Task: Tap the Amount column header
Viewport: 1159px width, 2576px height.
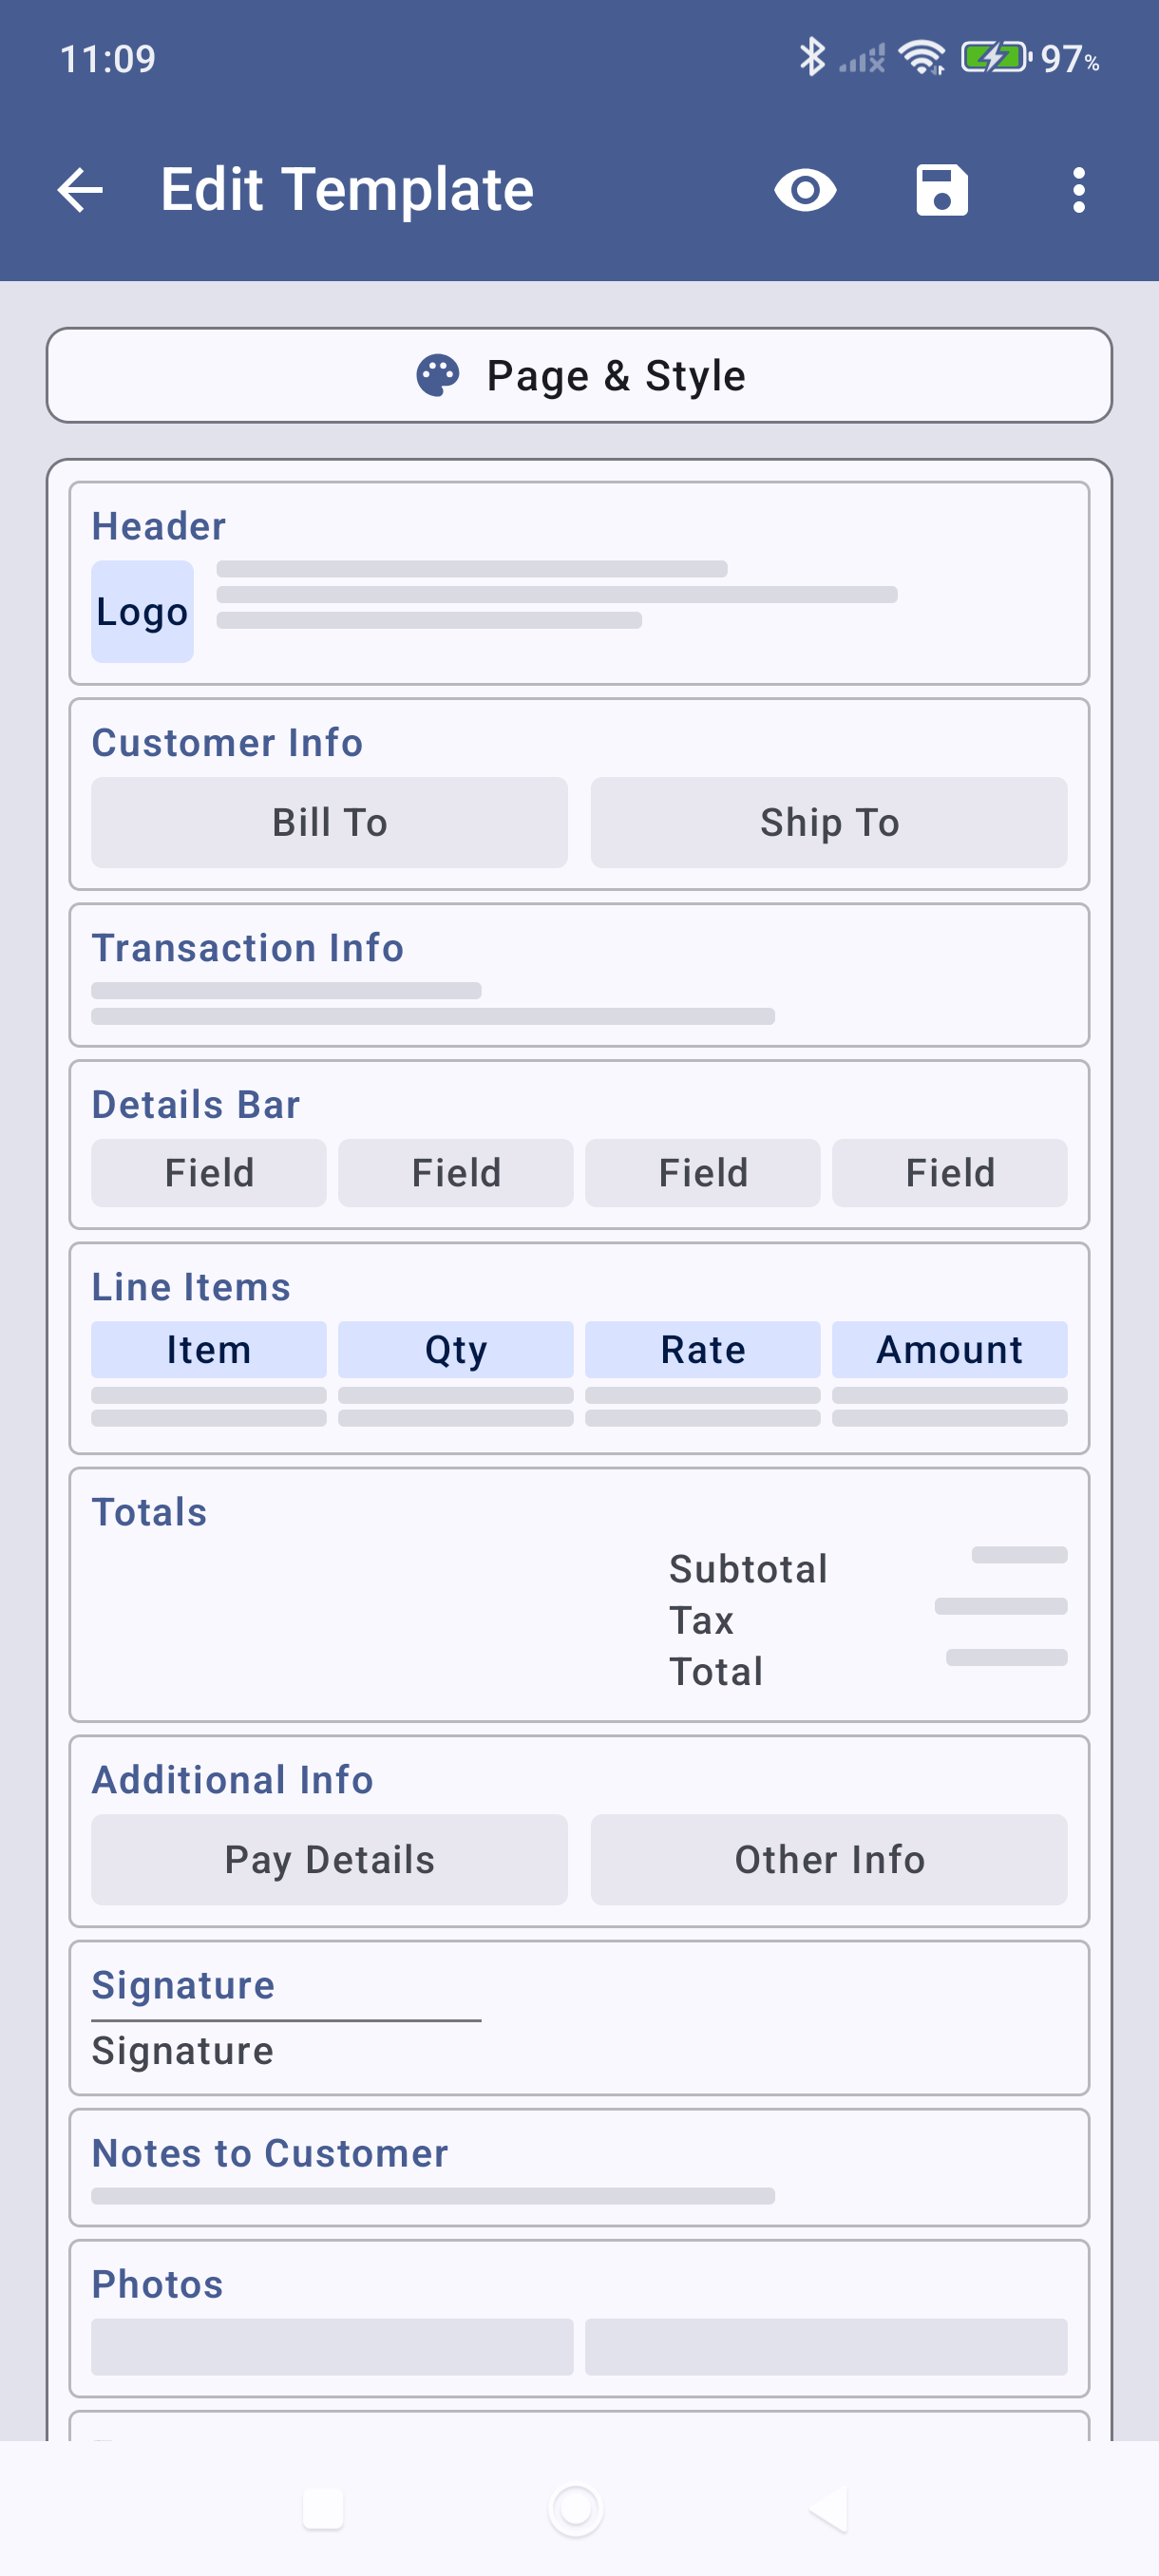Action: point(949,1349)
